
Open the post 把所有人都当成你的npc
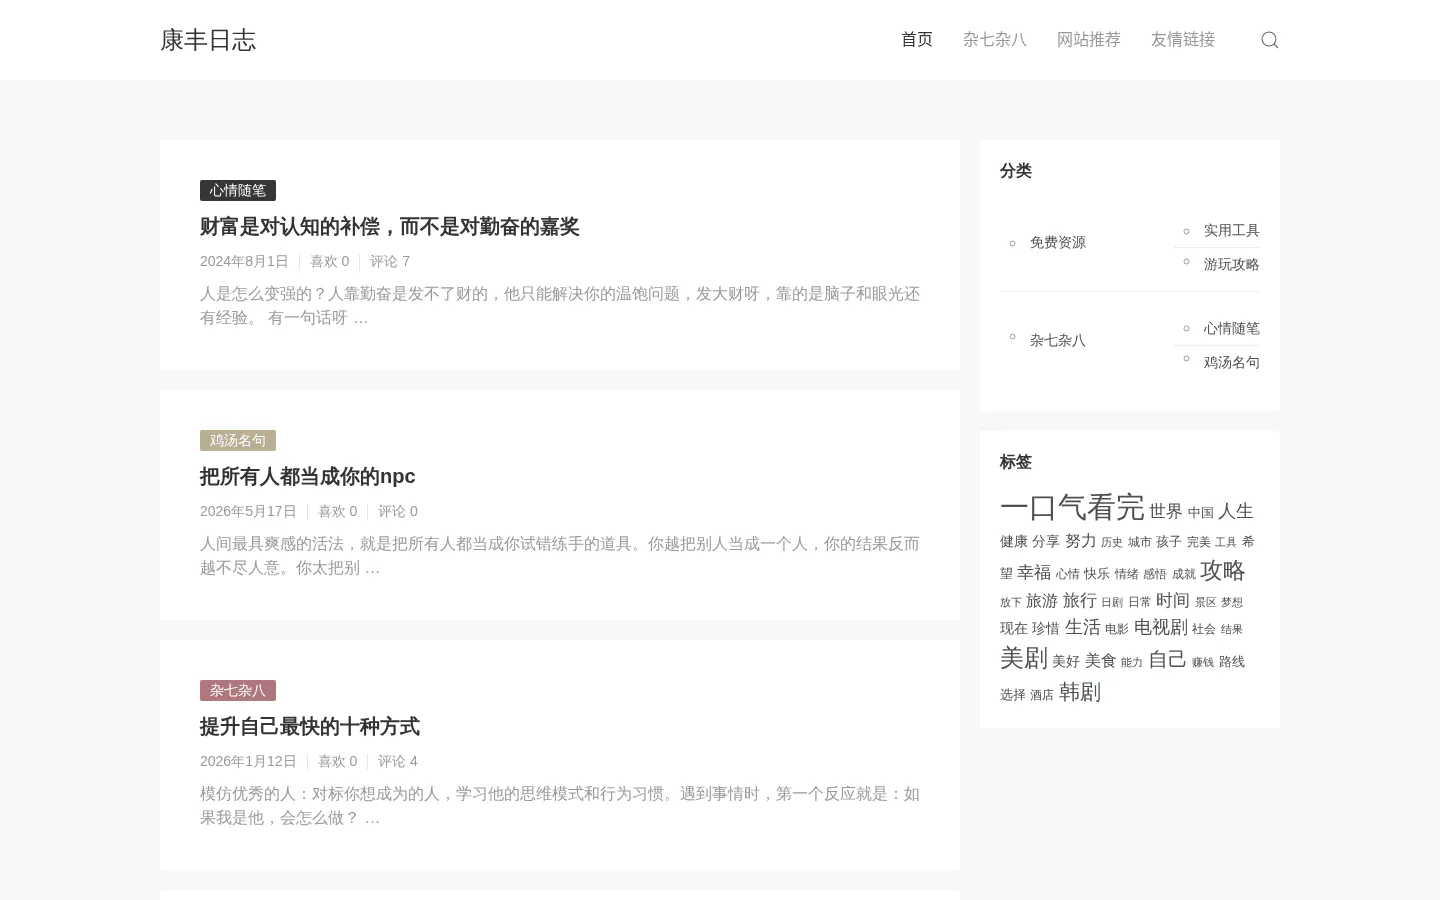click(308, 477)
